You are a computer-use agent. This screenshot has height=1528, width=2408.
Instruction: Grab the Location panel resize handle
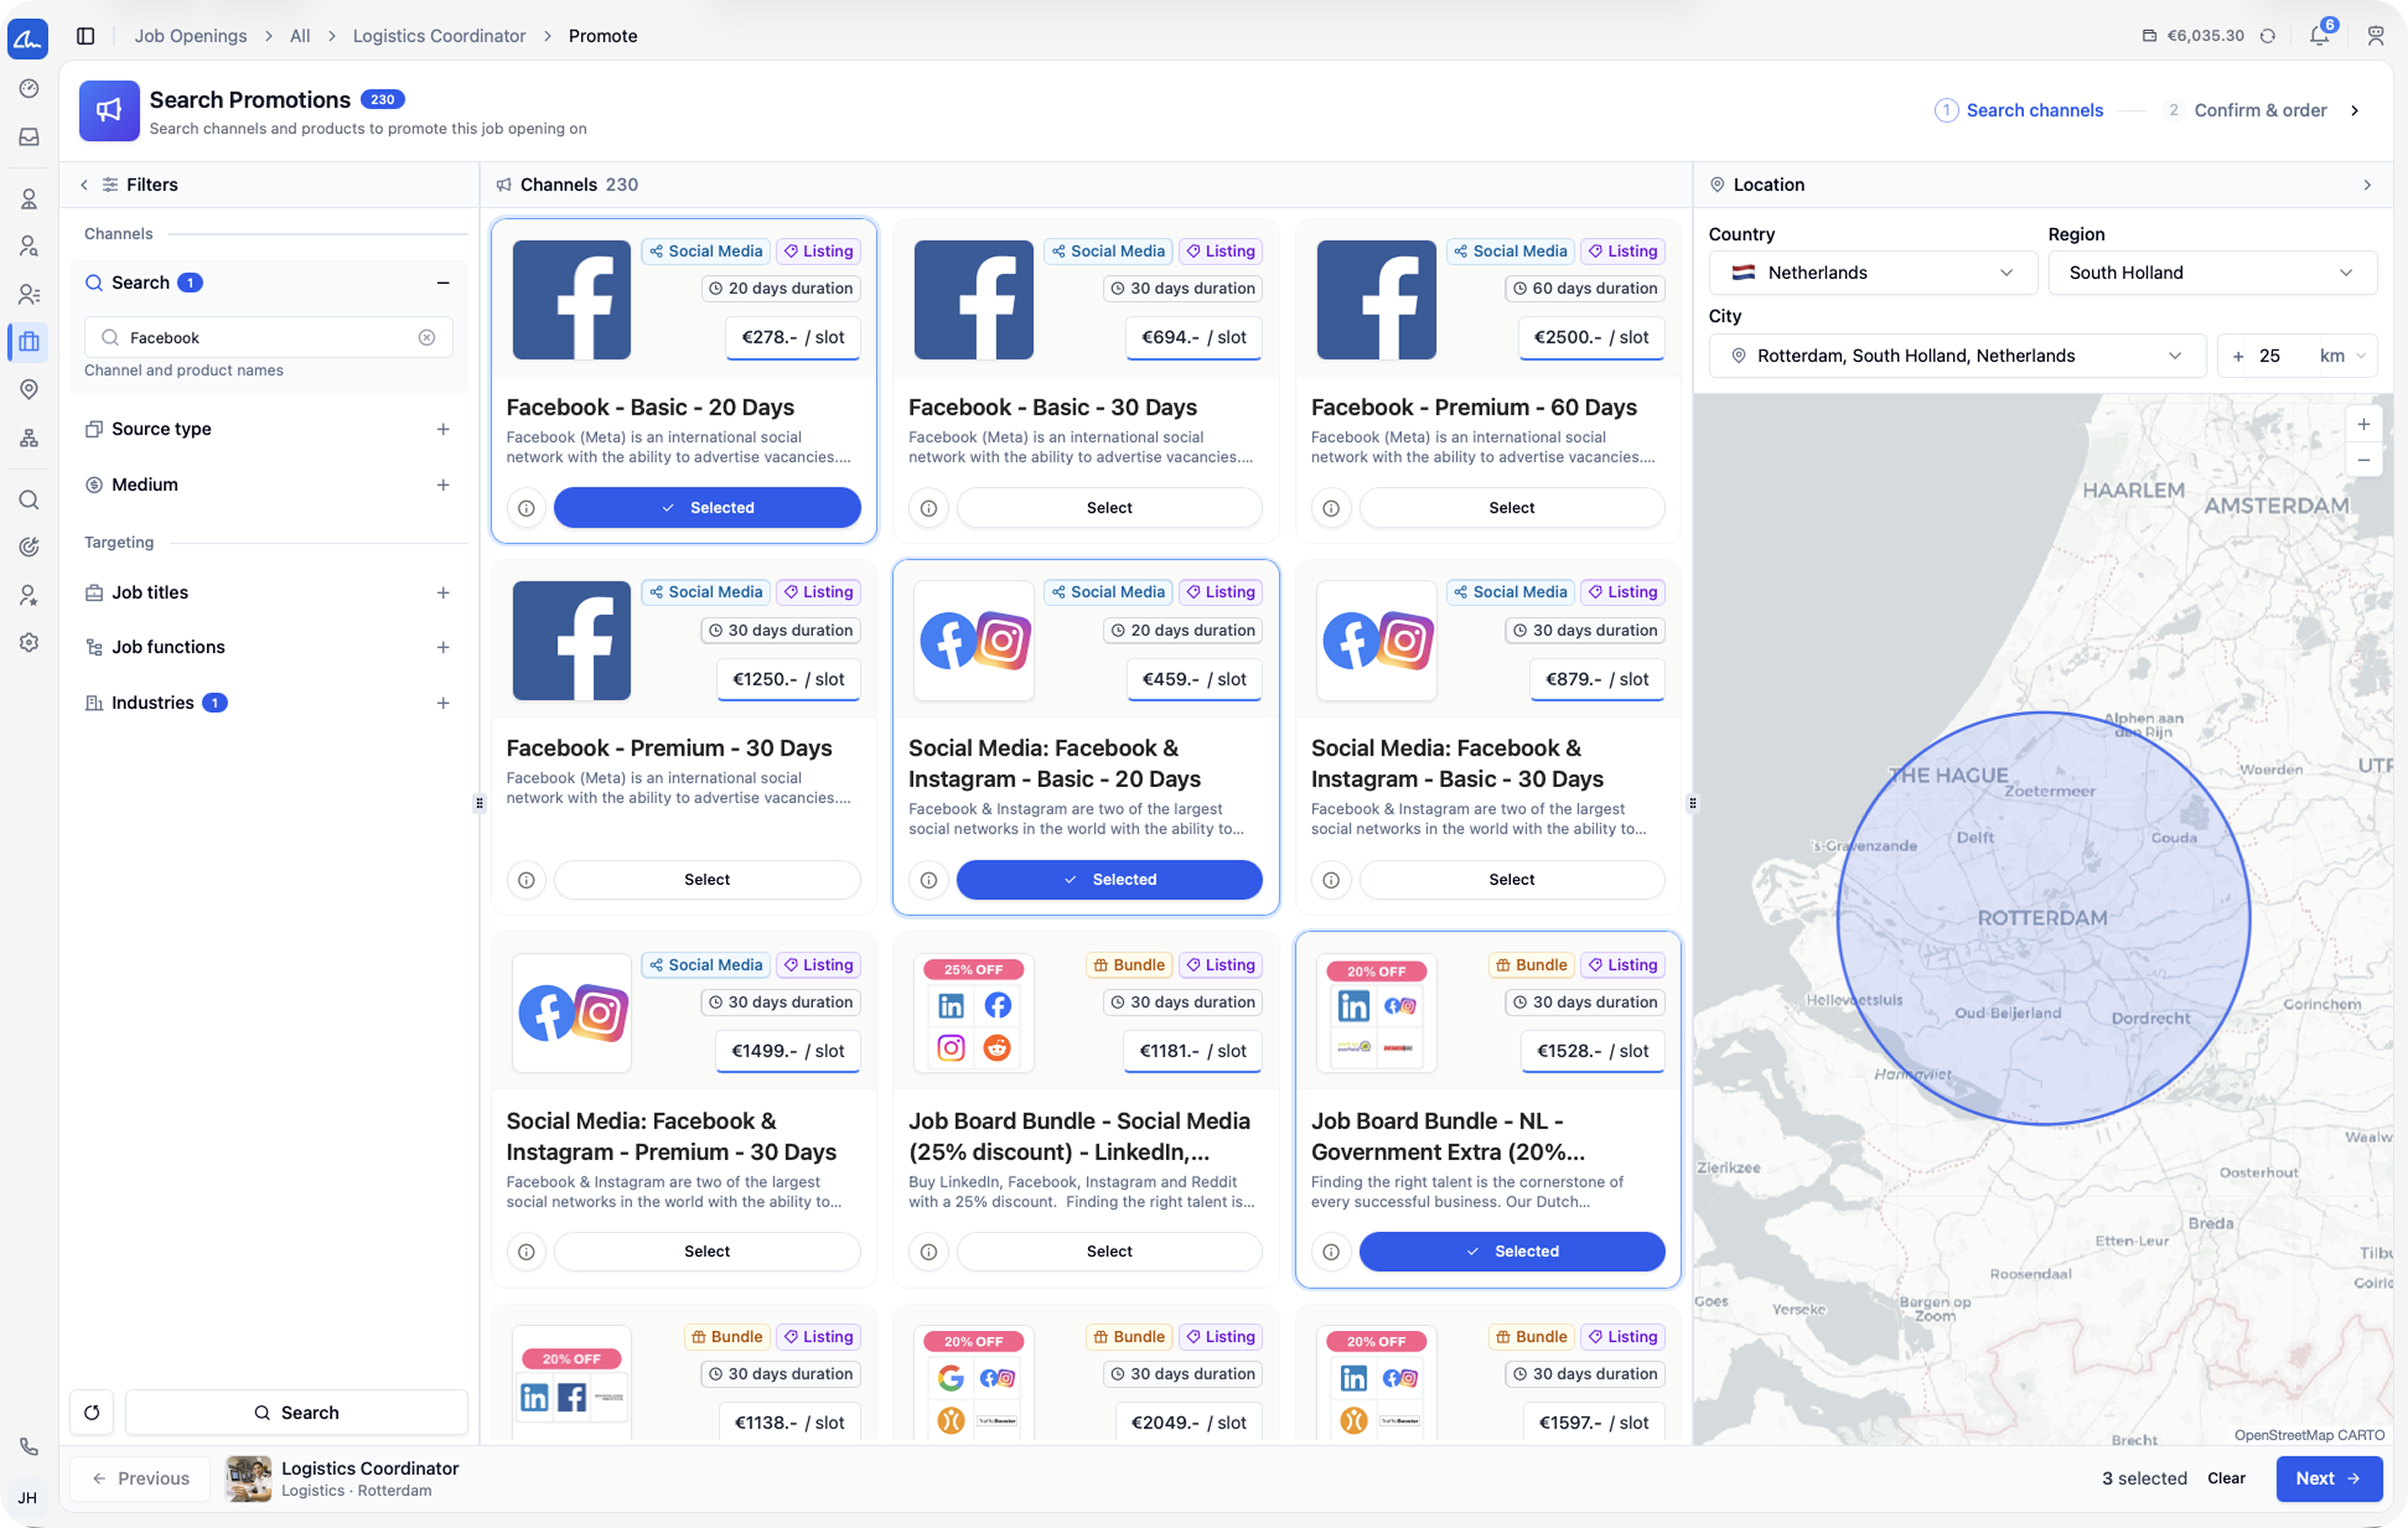click(1692, 803)
